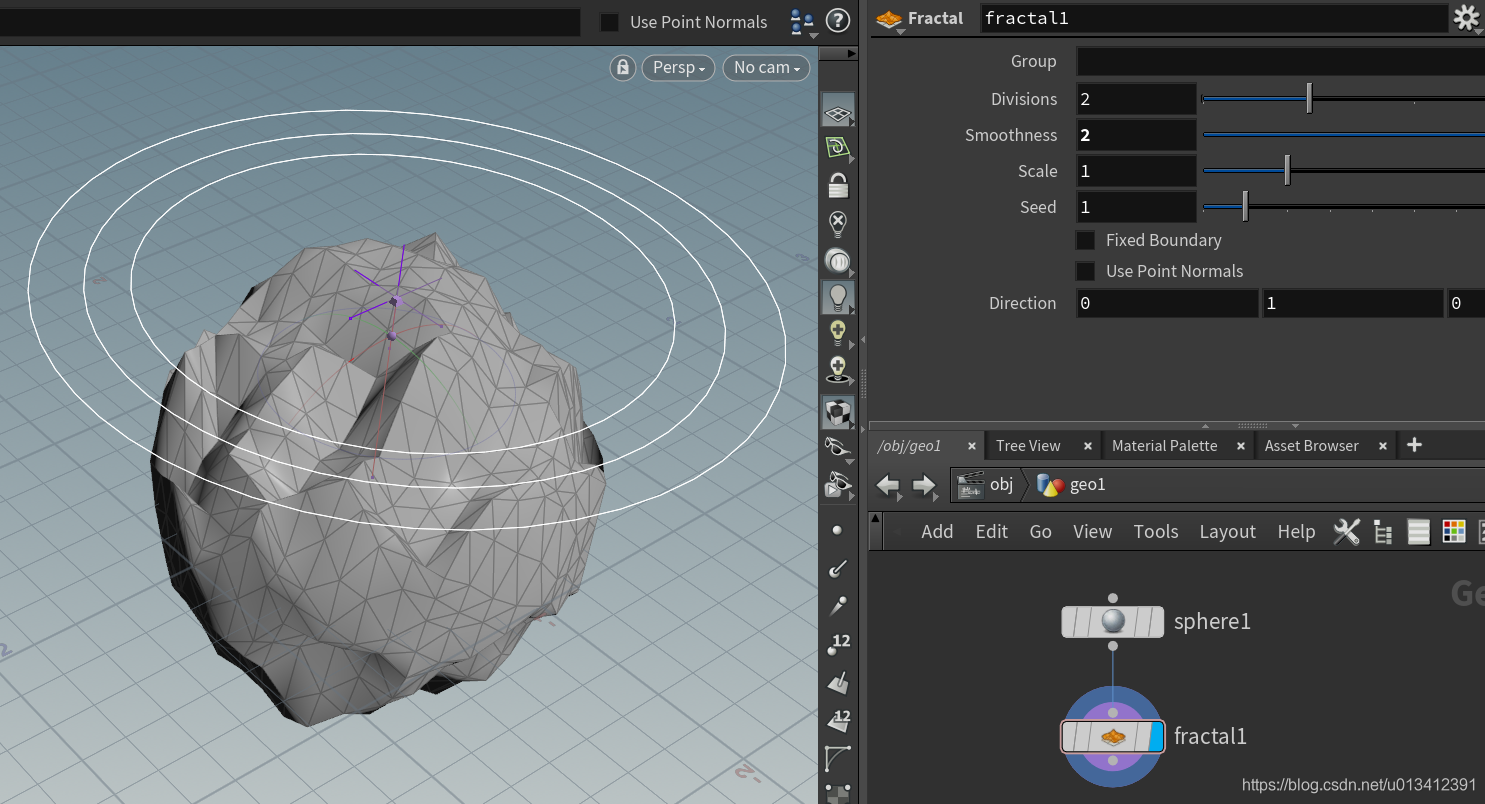Open the Layout menu
Image resolution: width=1485 pixels, height=804 pixels.
(x=1227, y=532)
